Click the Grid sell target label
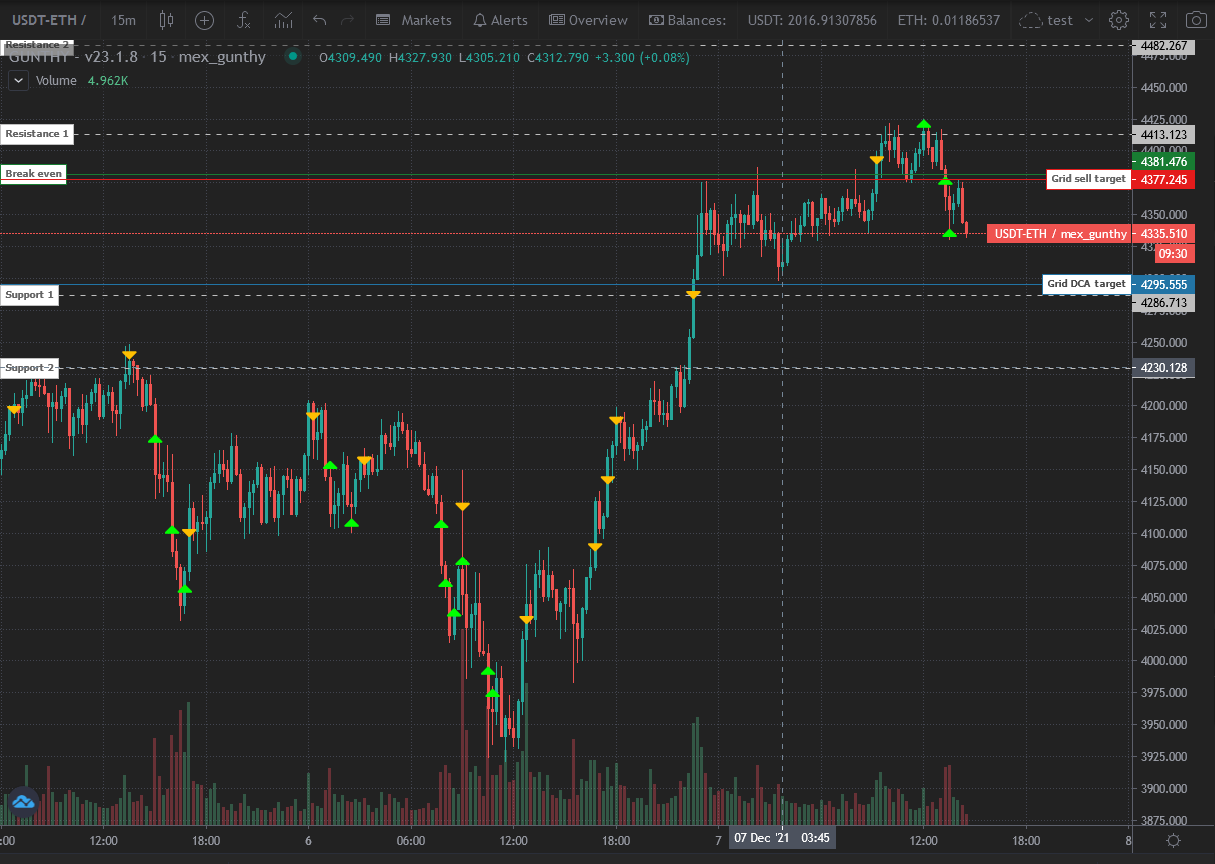Image resolution: width=1215 pixels, height=864 pixels. [1088, 179]
